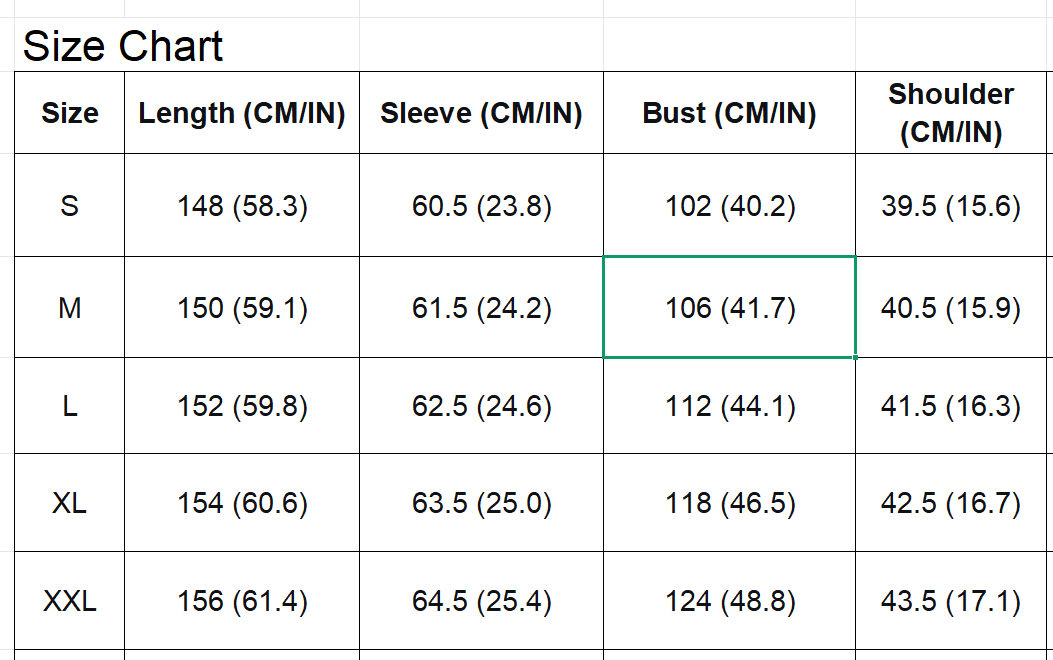
Task: Select the Sleeve (CM/IN) header cell
Action: 481,114
